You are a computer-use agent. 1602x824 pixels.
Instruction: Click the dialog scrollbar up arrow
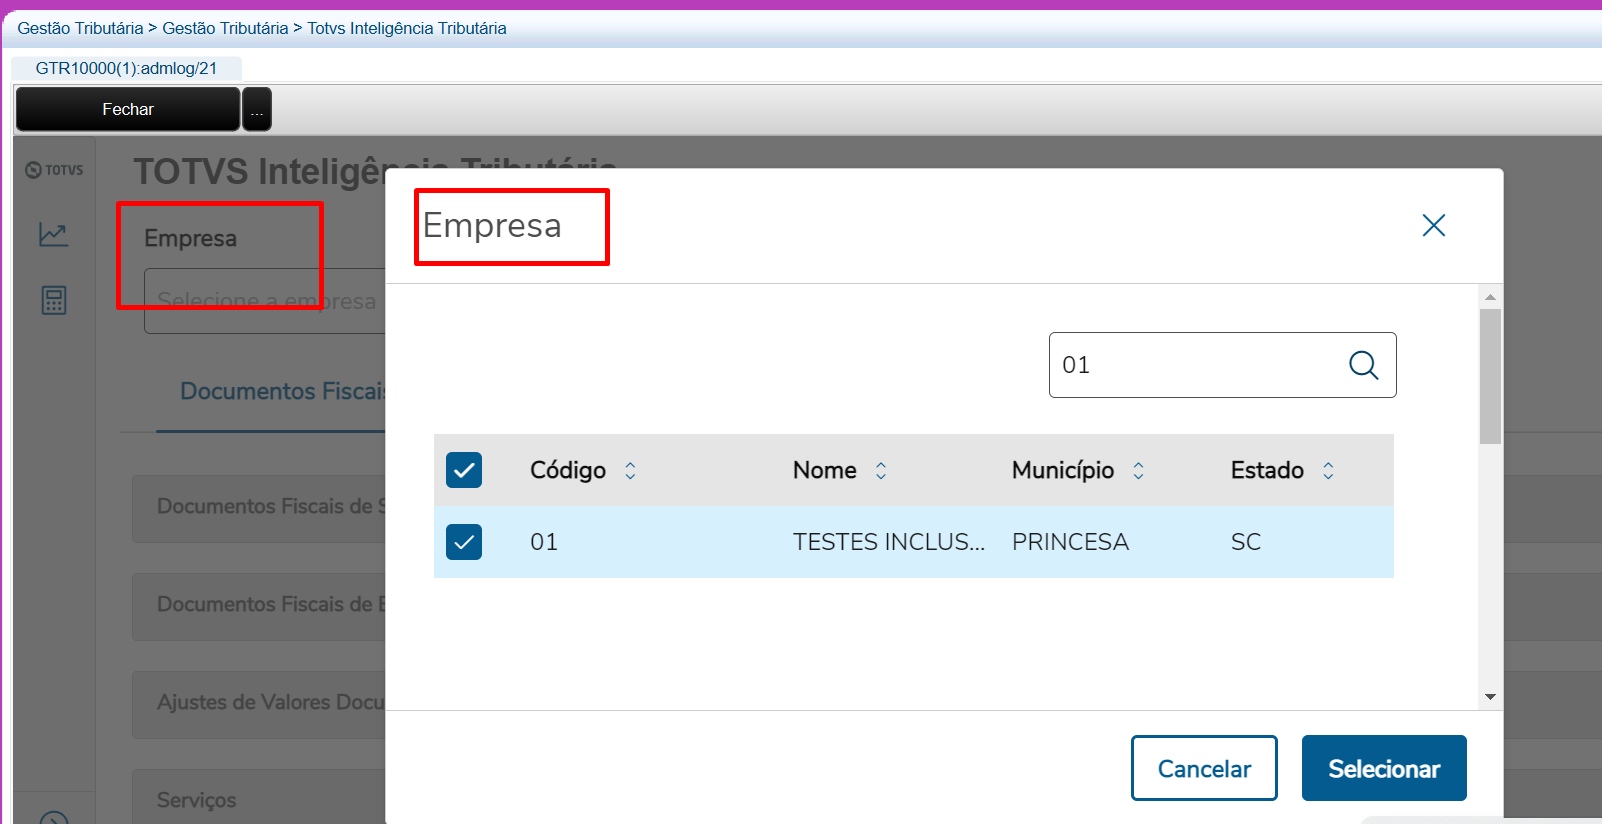click(1490, 297)
